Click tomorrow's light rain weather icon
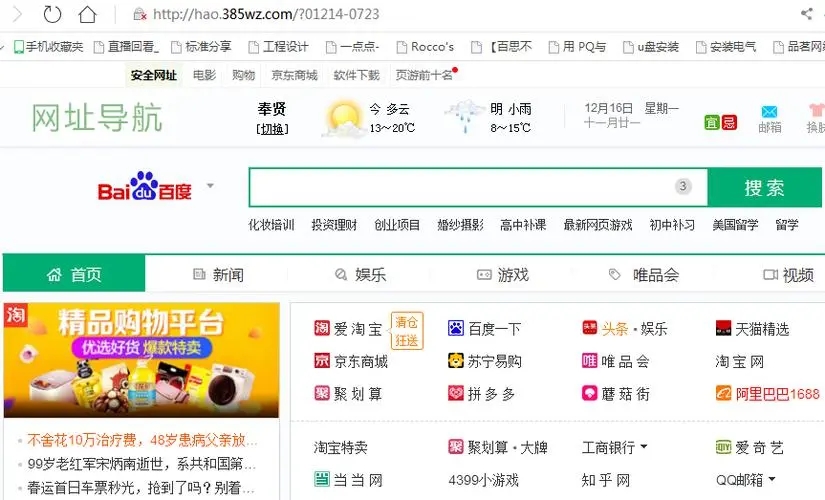This screenshot has width=825, height=500. pos(464,116)
